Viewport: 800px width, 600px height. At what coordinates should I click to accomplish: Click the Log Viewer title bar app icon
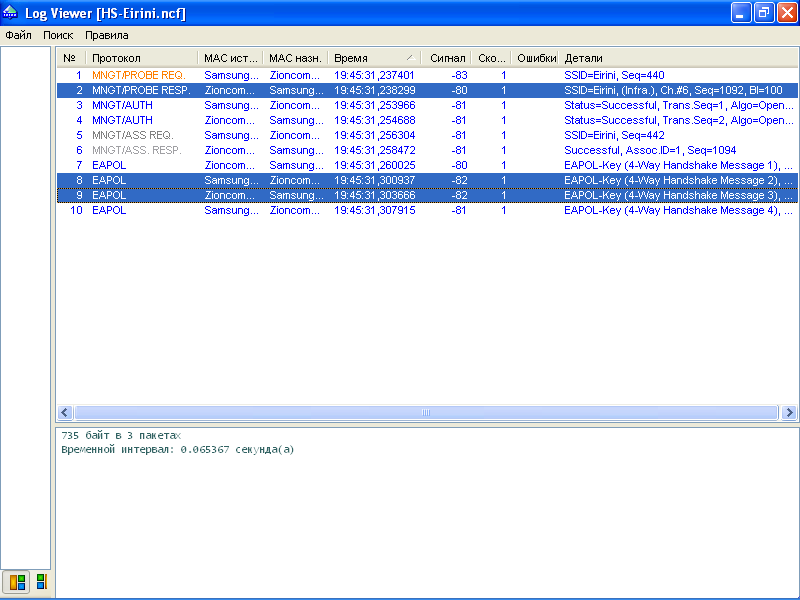11,13
